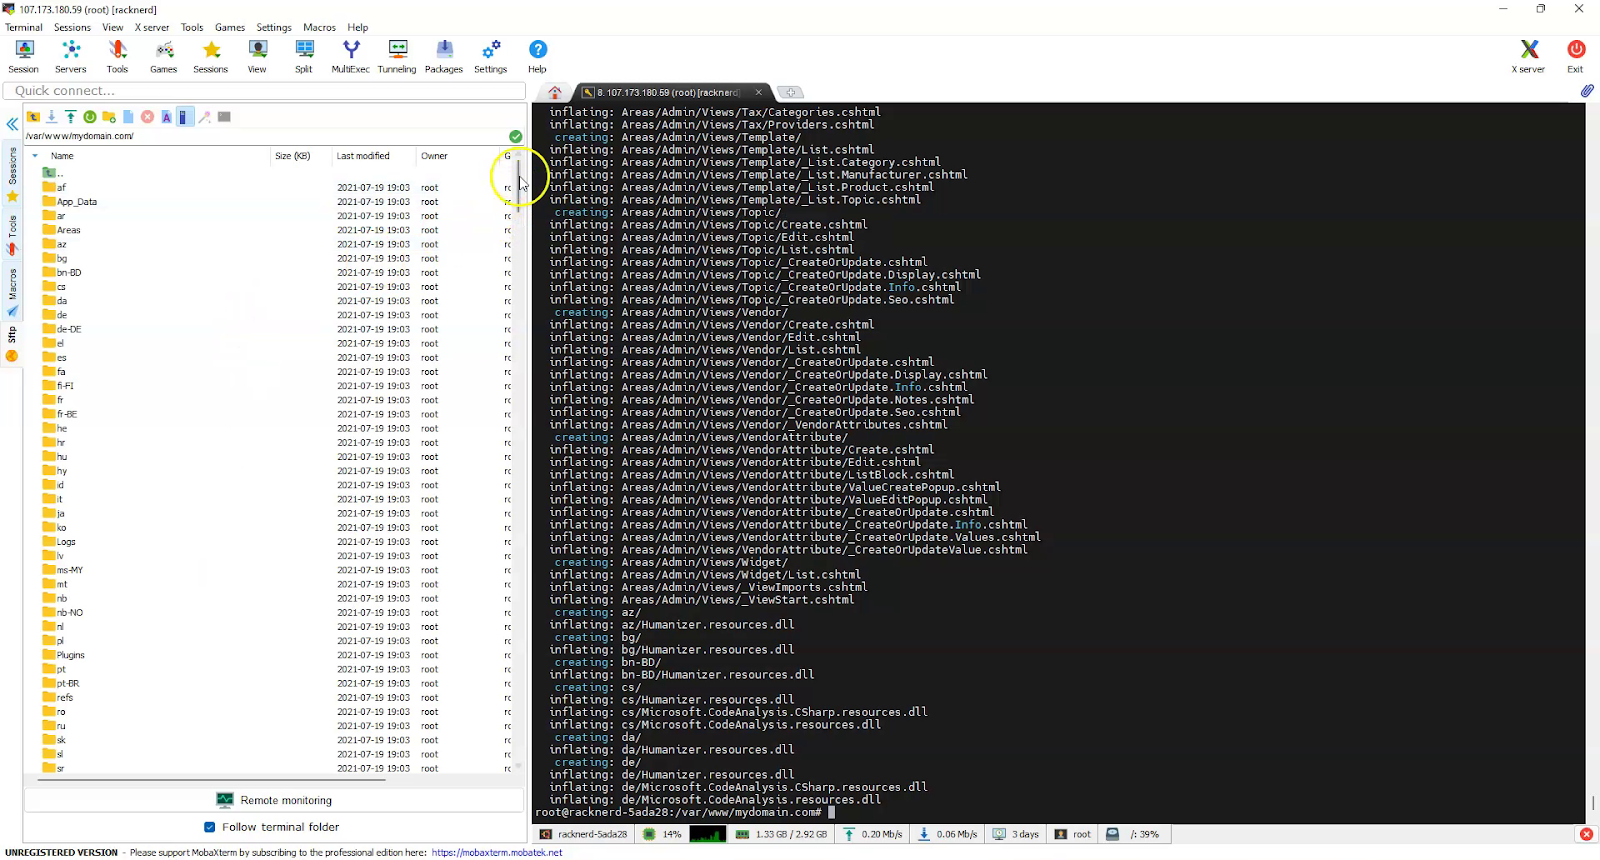The width and height of the screenshot is (1600, 860).
Task: Click the file list horizontal scrollbar
Action: click(212, 779)
